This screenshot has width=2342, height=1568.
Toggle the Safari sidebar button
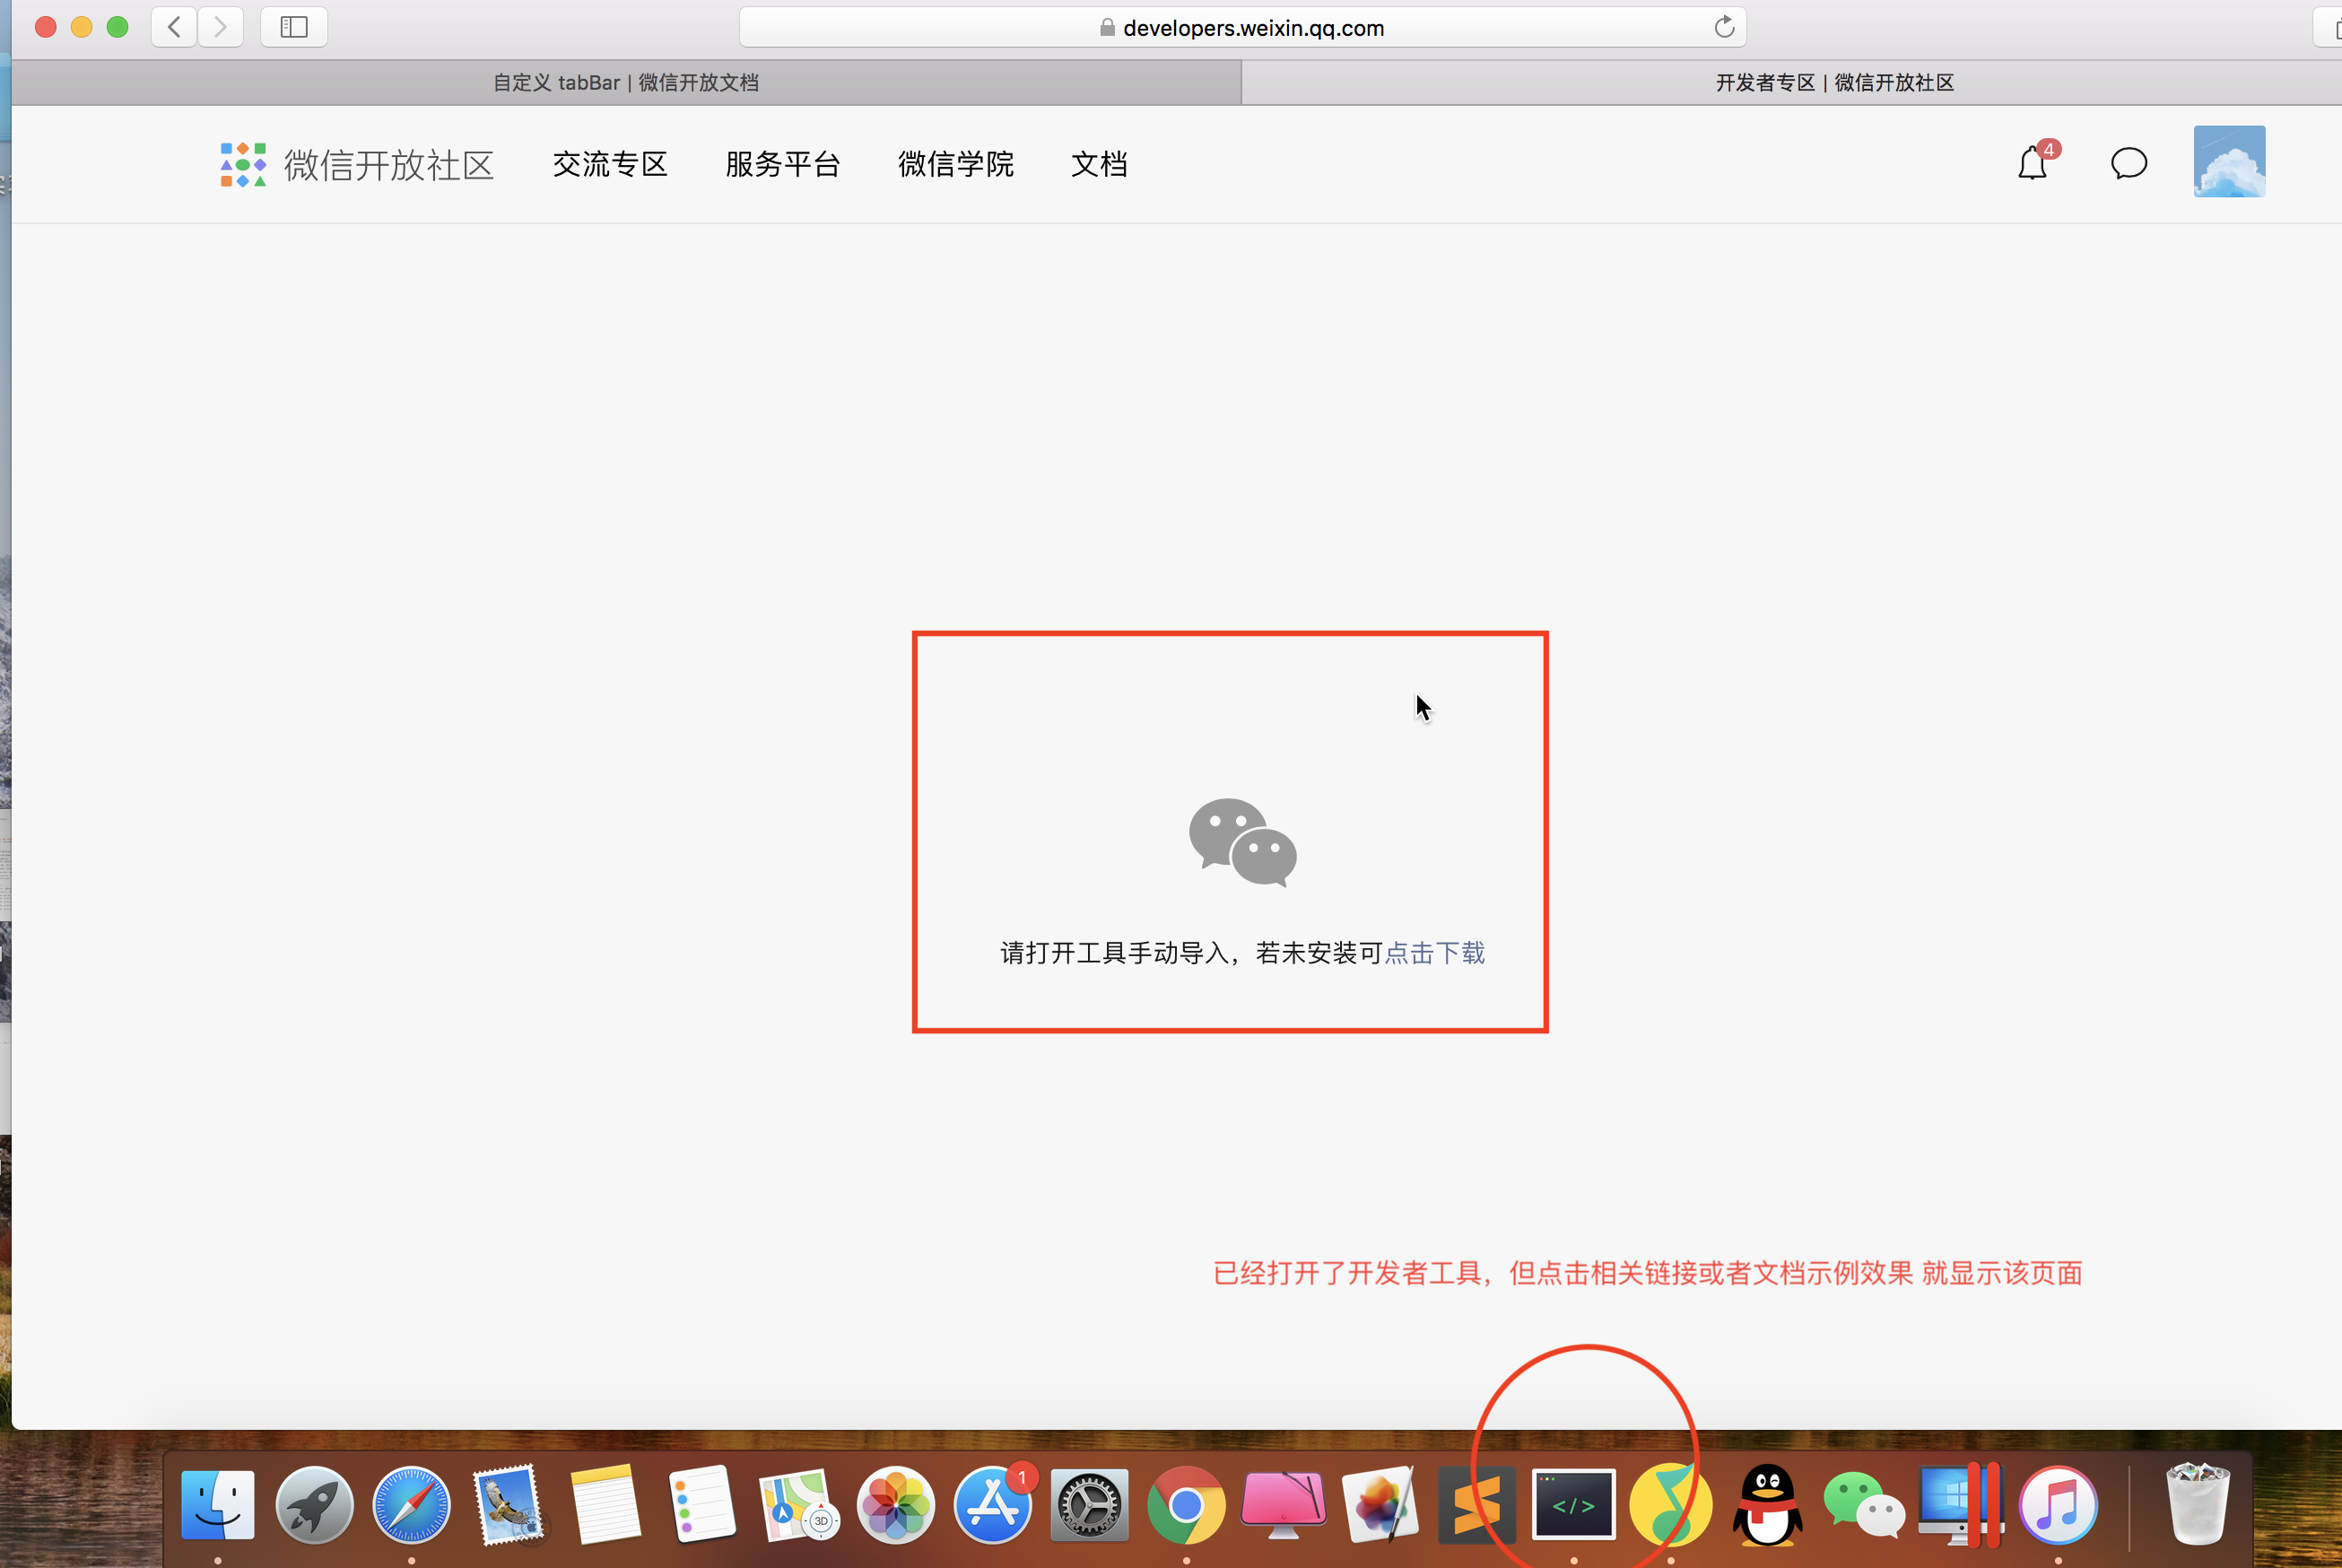click(x=294, y=27)
